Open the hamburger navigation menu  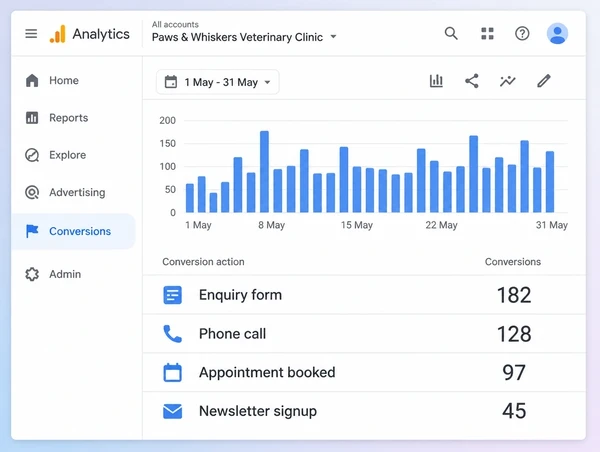click(x=31, y=34)
